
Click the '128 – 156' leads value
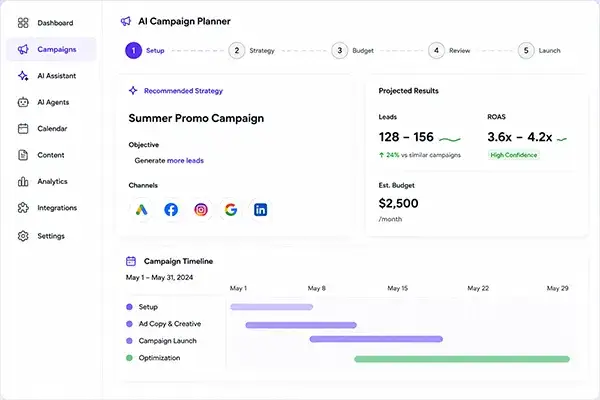(x=406, y=137)
